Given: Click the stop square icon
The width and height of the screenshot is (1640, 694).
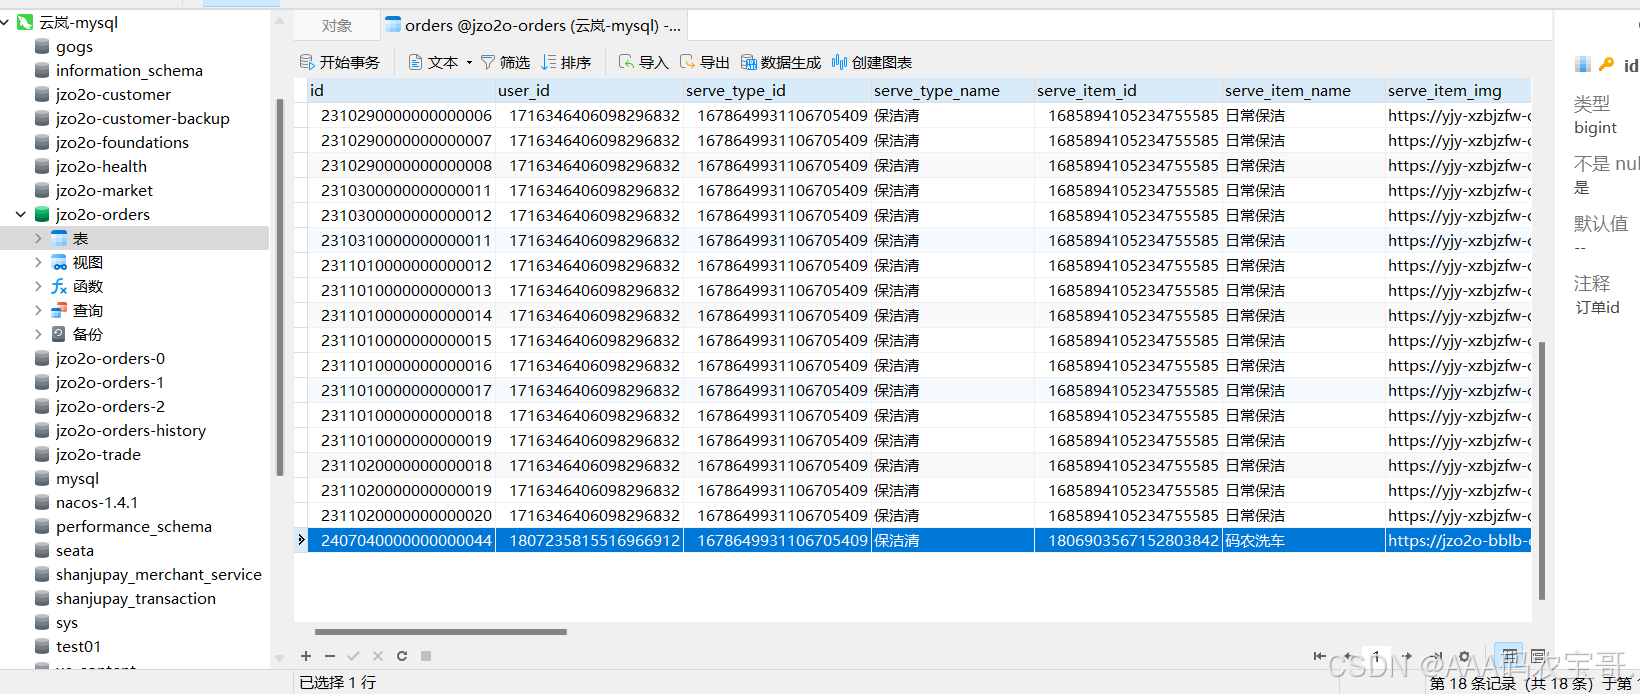Looking at the screenshot, I should (x=426, y=656).
